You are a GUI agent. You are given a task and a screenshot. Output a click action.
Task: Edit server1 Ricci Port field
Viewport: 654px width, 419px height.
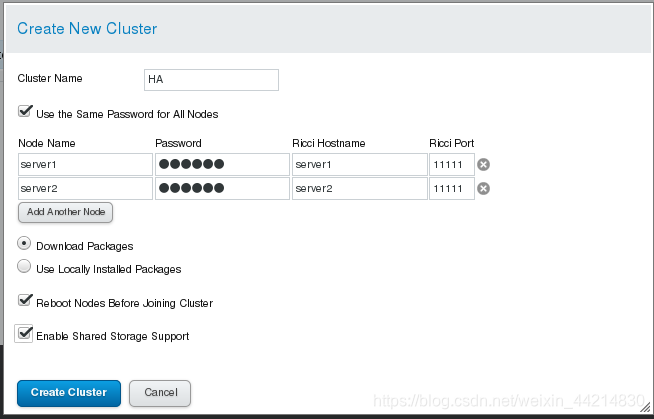coord(452,165)
